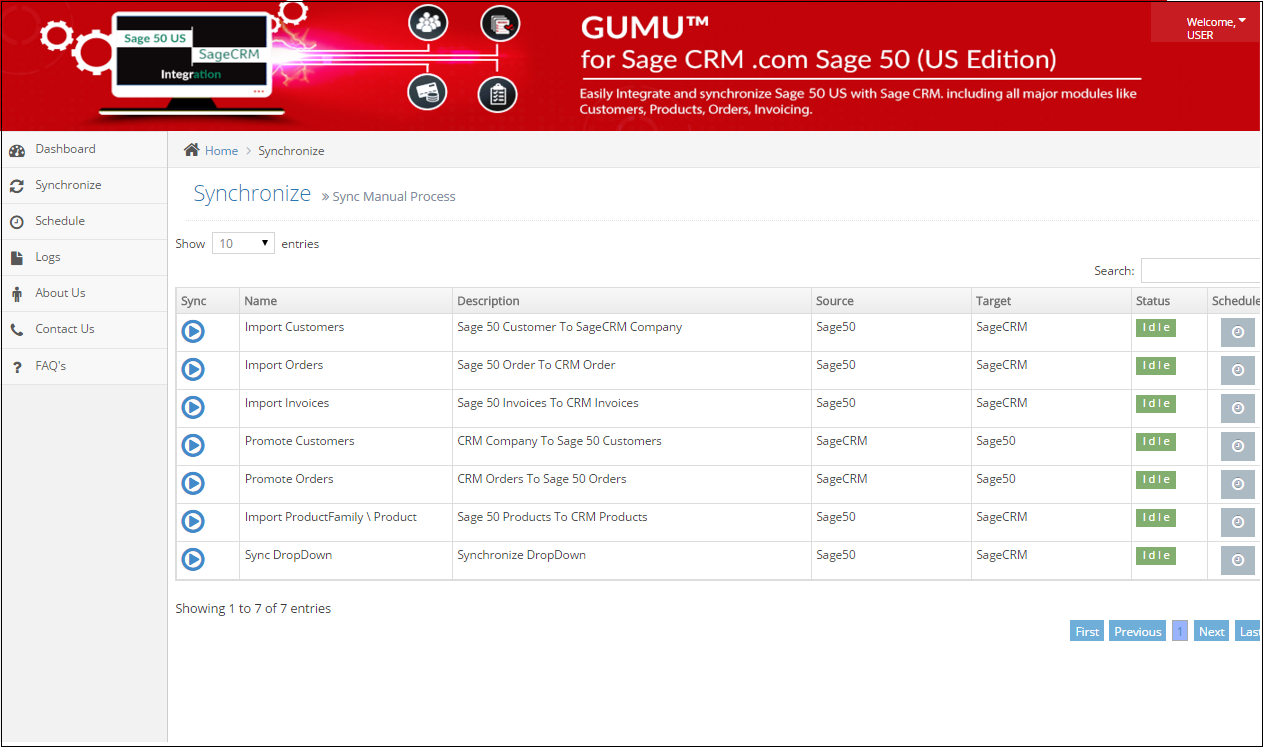Sort table by Name column header
The width and height of the screenshot is (1269, 748).
tap(346, 301)
